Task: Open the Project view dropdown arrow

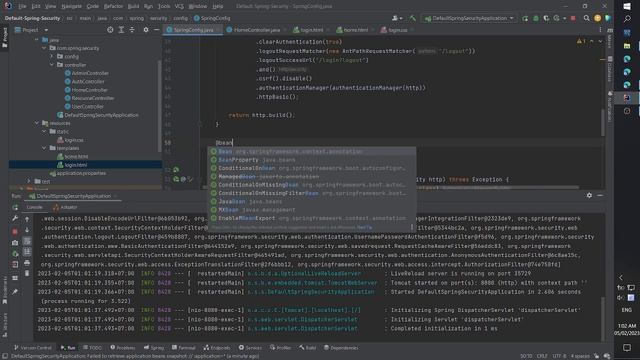Action: [46, 30]
